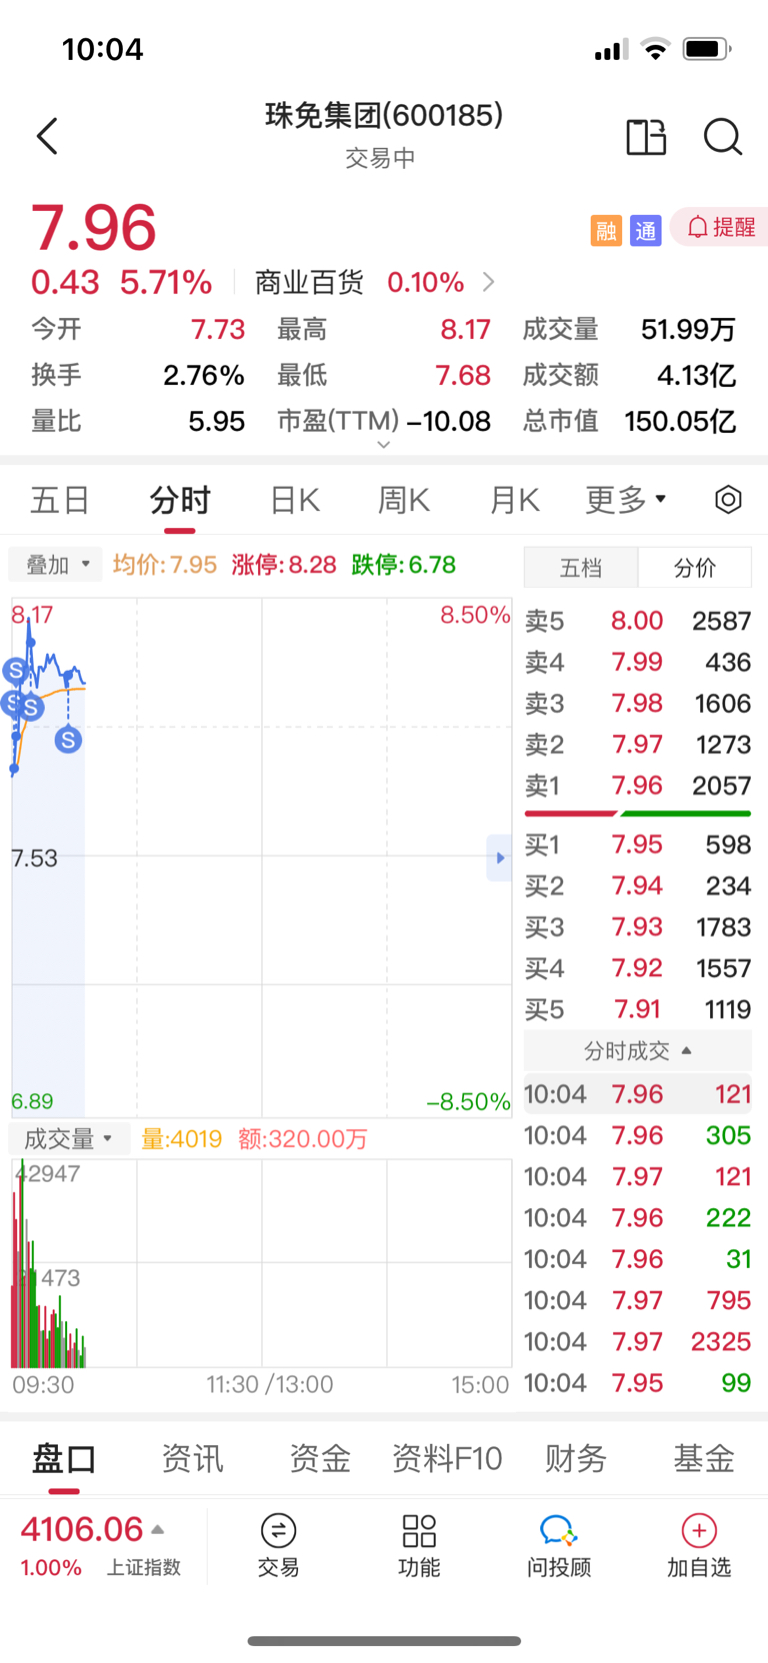This screenshot has width=768, height=1663.
Task: Open the 叠加 overlay dropdown
Action: pos(57,565)
